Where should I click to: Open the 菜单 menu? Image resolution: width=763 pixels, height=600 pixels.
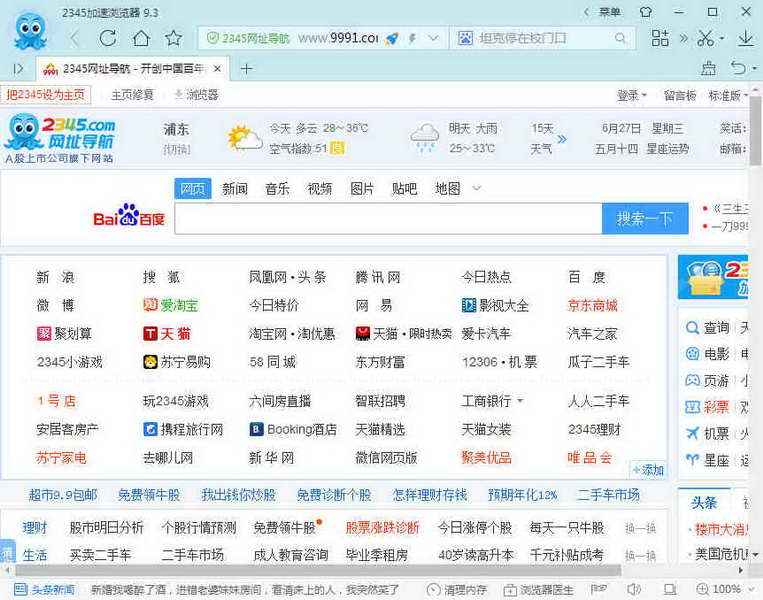(x=610, y=12)
